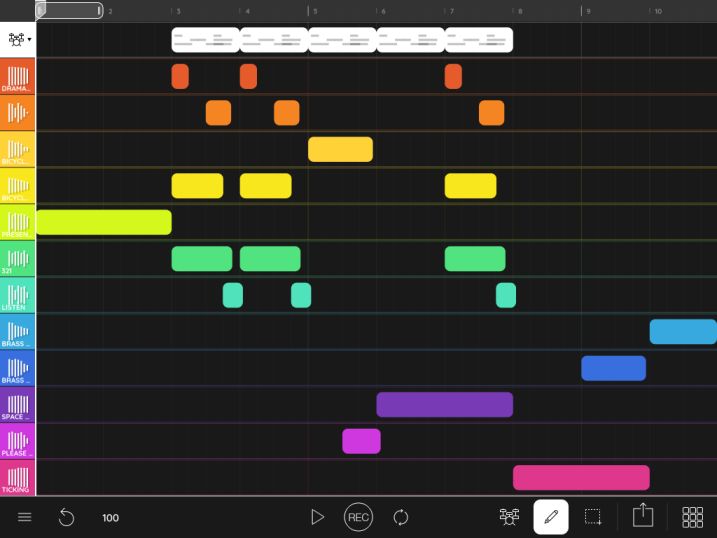Activate the marquee selection tool
Screen dimensions: 717x538
point(593,517)
